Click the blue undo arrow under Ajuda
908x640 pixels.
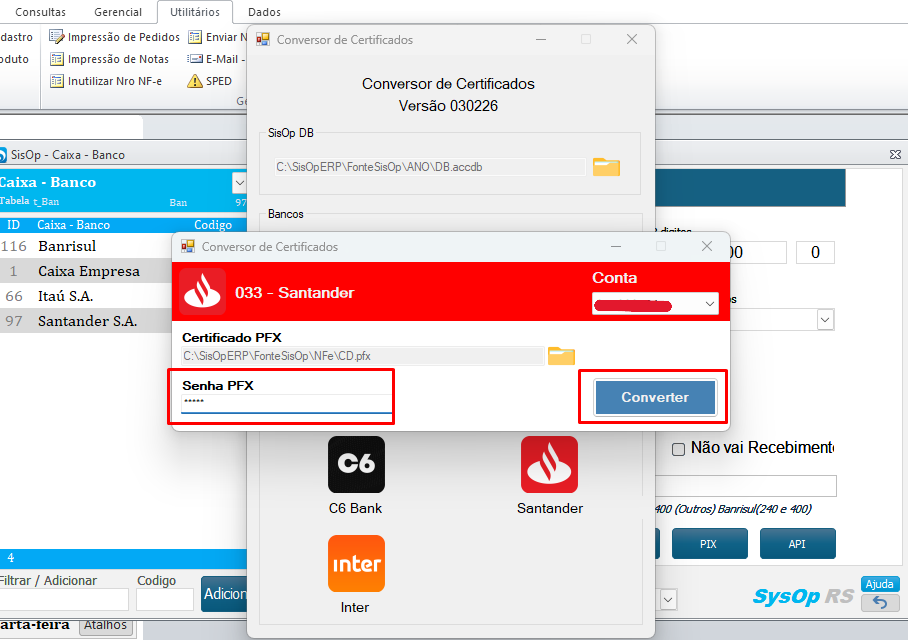pos(880,602)
